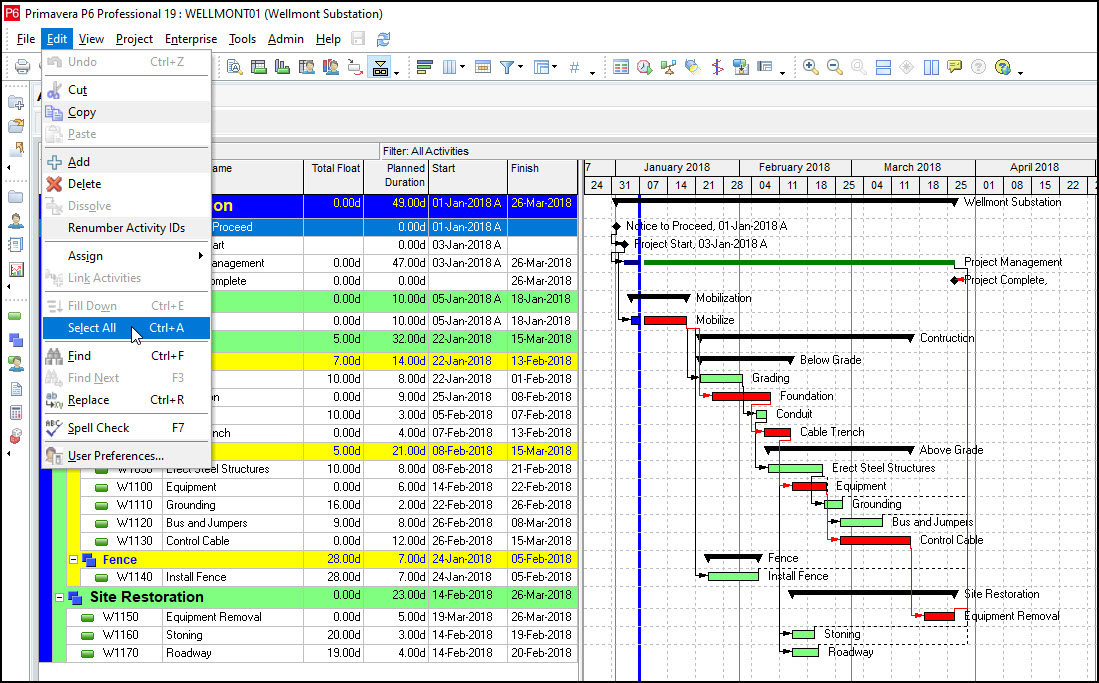Open the Timescale icon

pyautogui.click(x=482, y=67)
